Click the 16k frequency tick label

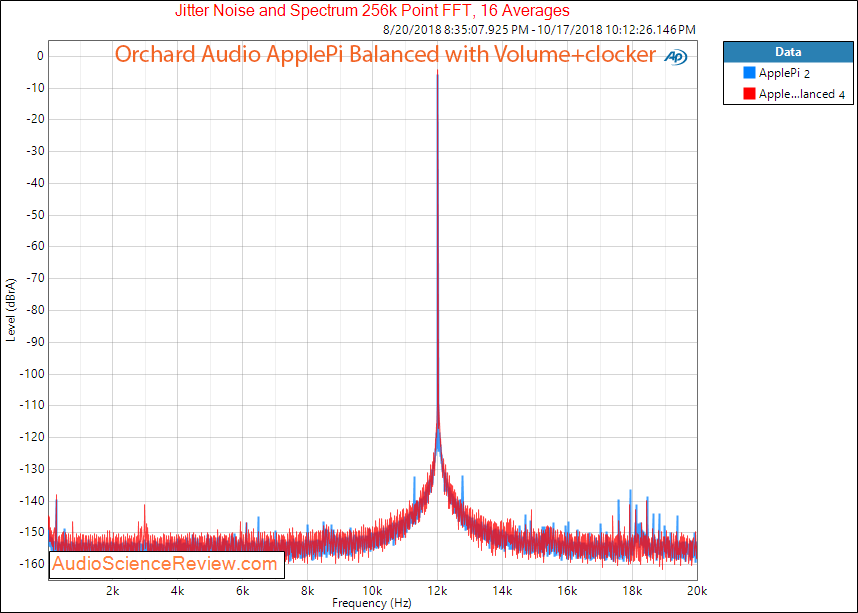[567, 591]
